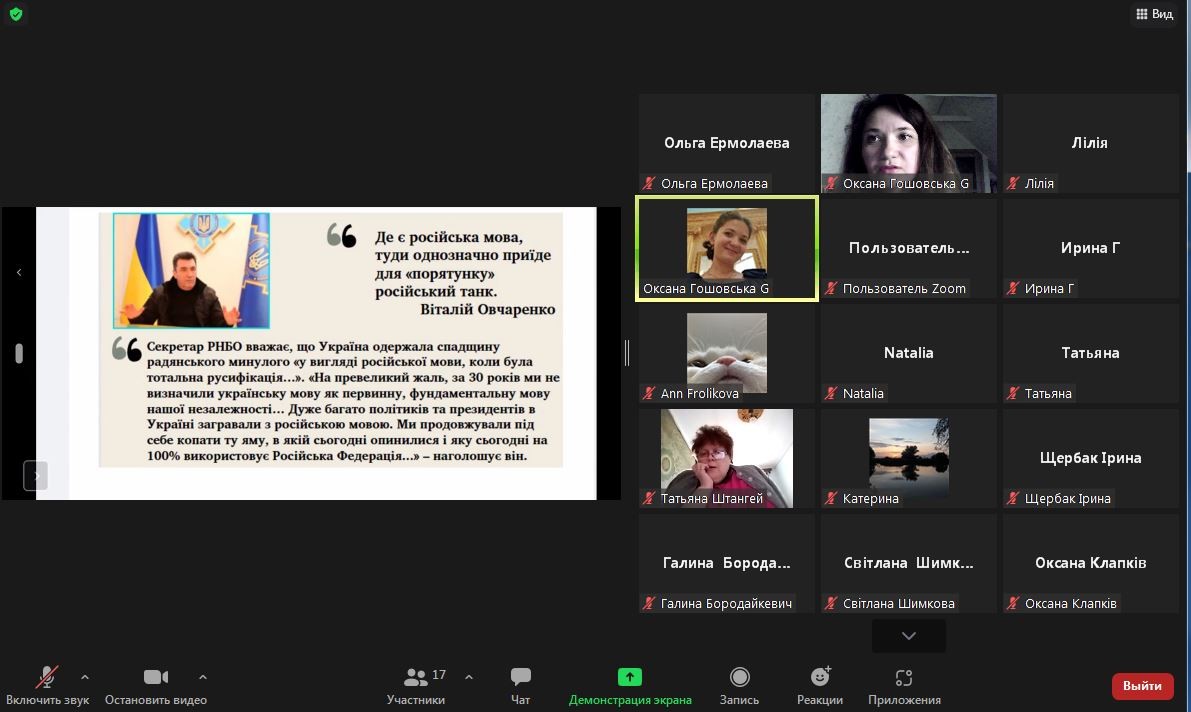Open the Участники participants panel

pos(416,686)
